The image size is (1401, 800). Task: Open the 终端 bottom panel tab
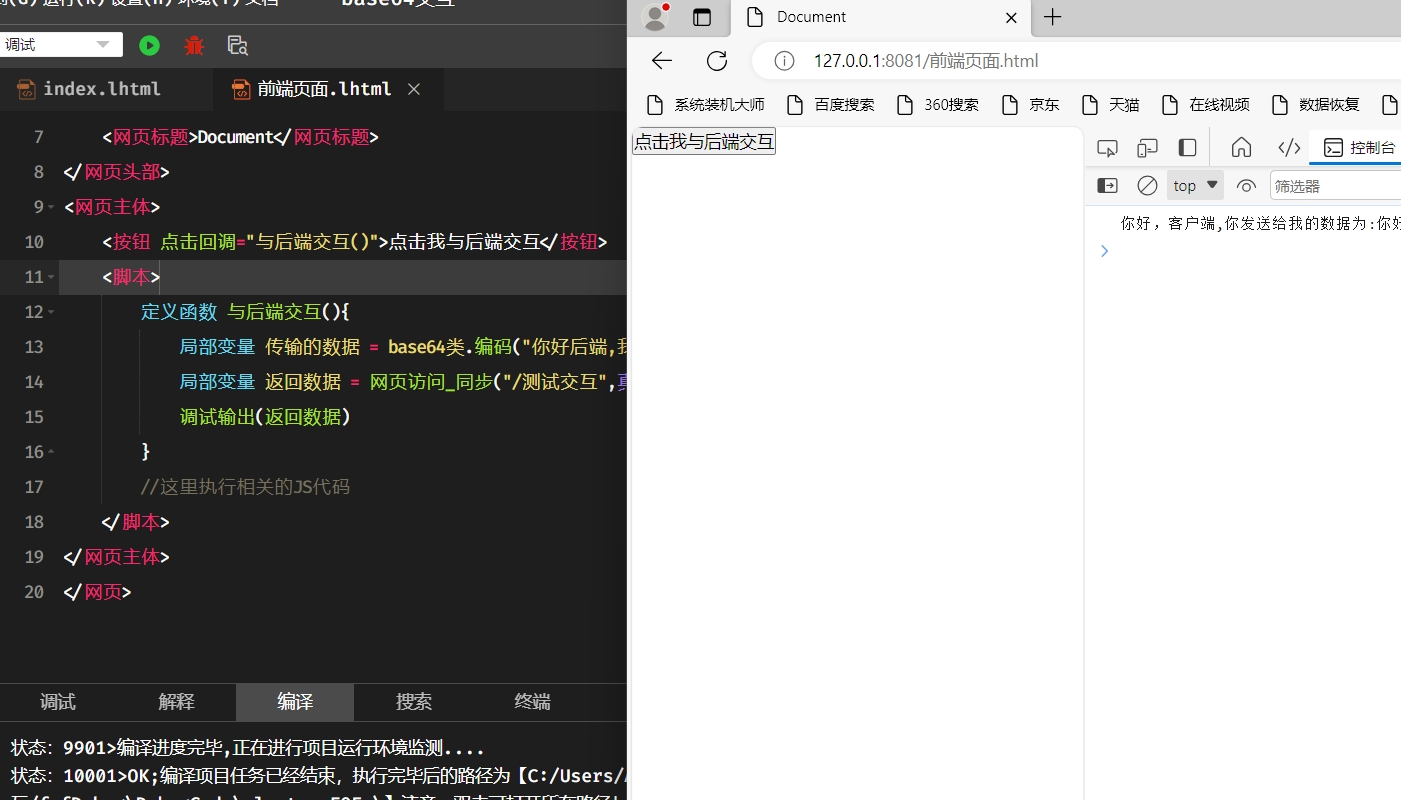pos(532,702)
